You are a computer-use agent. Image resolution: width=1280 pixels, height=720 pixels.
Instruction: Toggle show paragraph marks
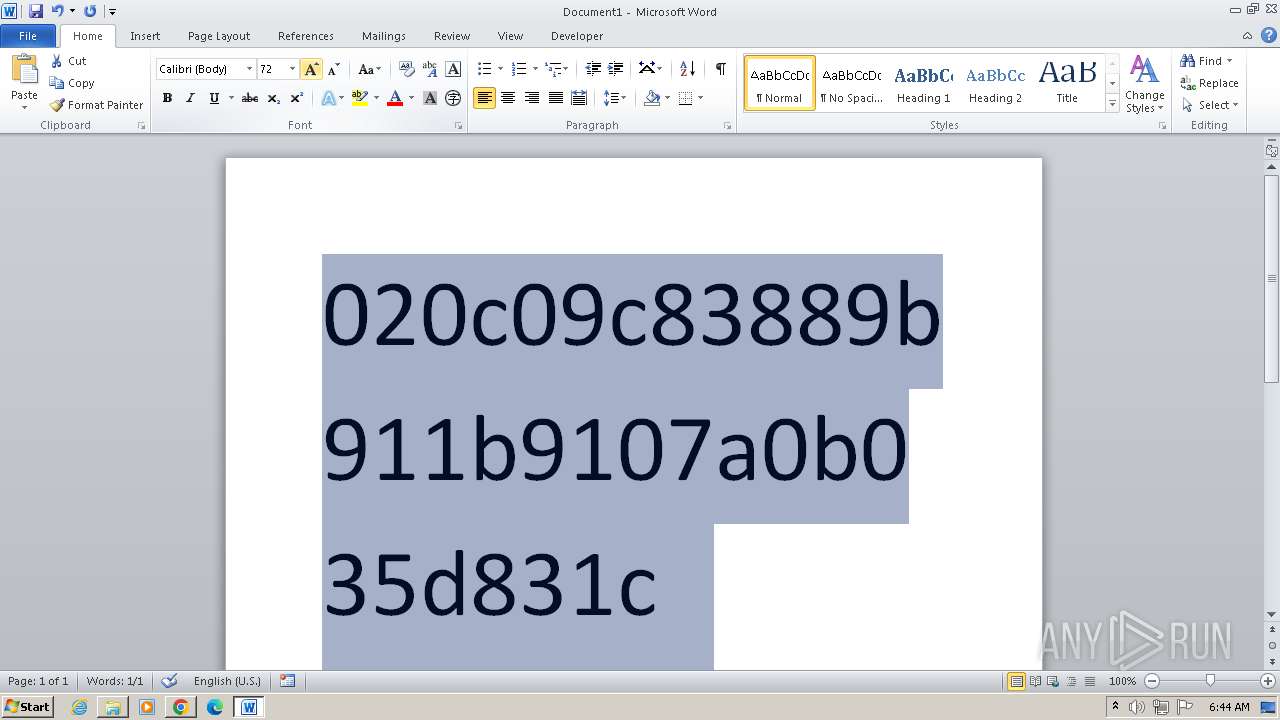[720, 69]
